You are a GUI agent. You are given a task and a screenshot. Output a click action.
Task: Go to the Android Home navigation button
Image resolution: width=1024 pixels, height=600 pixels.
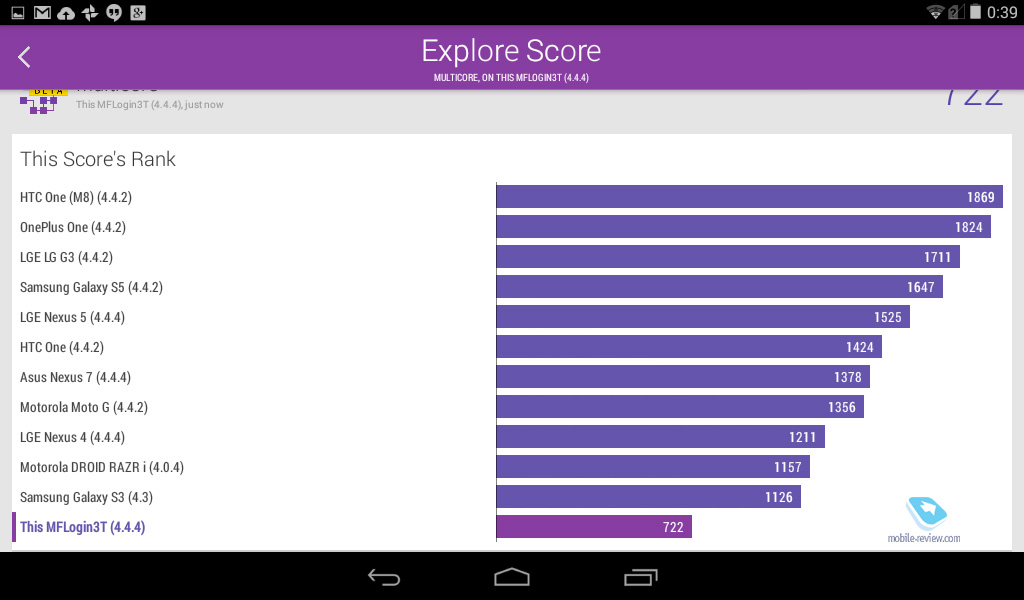pyautogui.click(x=512, y=577)
